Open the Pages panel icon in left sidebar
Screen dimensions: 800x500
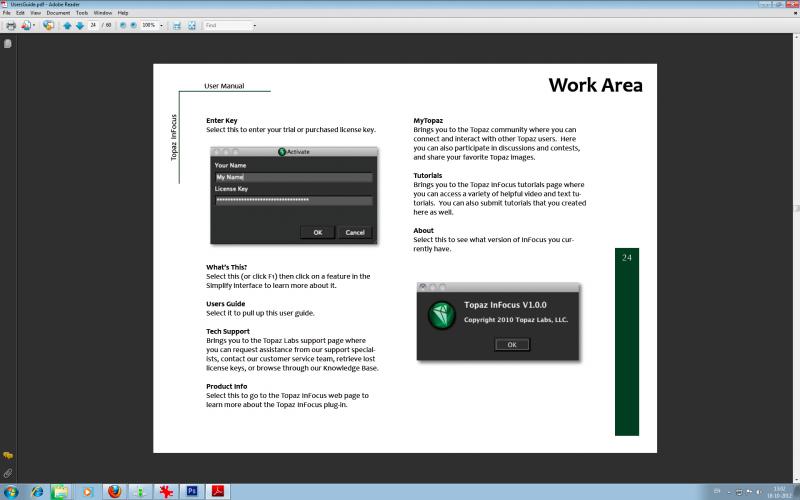pos(8,44)
